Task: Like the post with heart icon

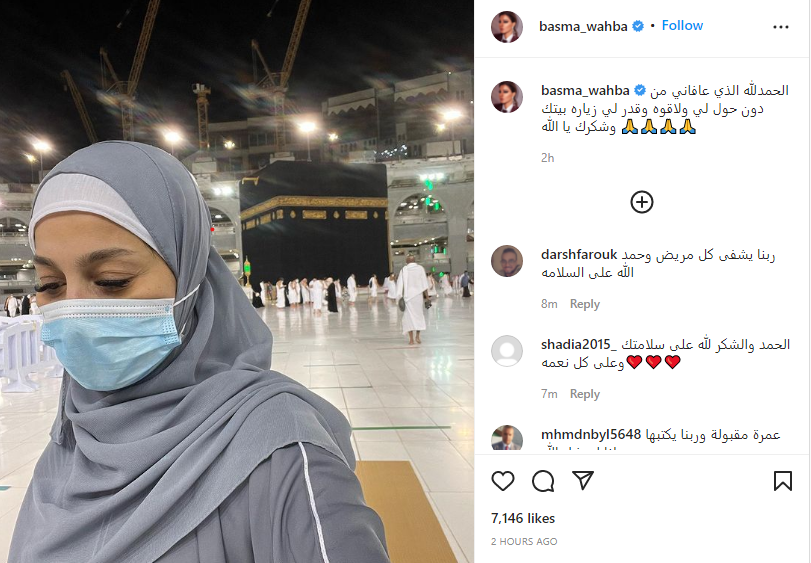Action: click(502, 481)
